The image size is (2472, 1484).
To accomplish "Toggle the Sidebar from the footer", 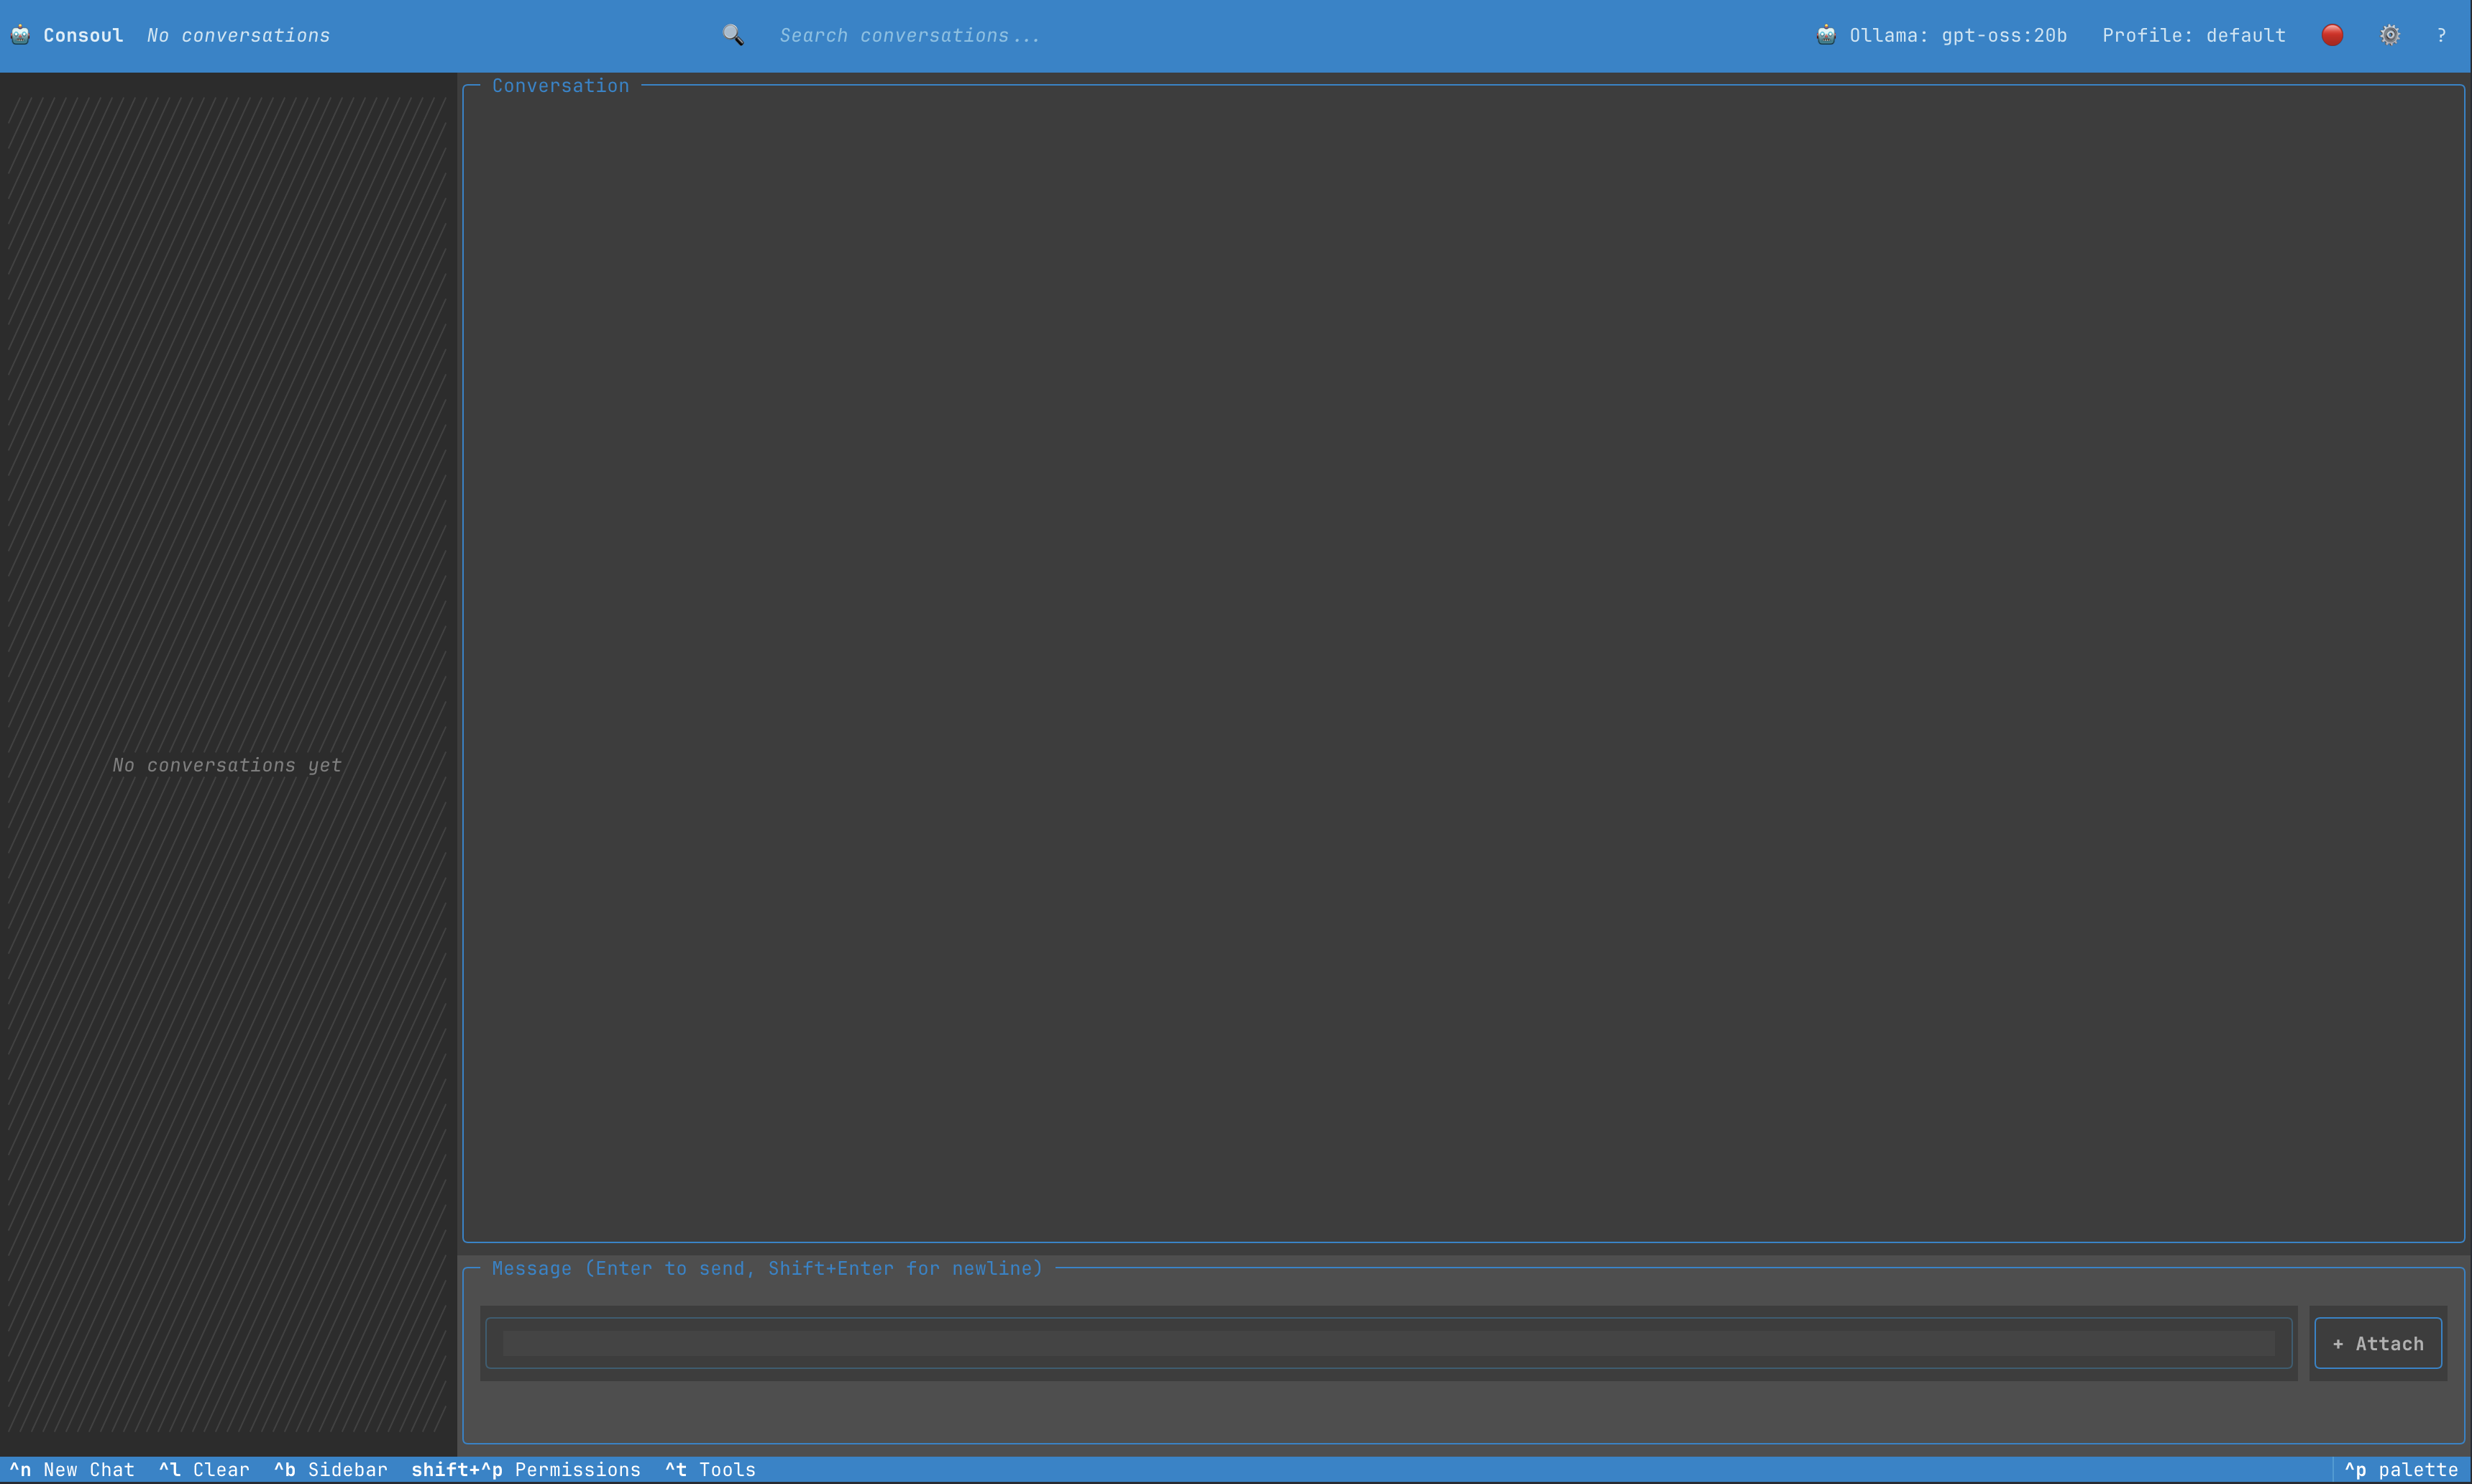I will [331, 1469].
